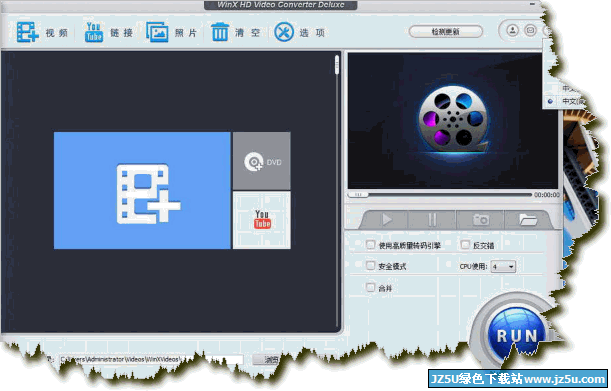The image size is (611, 391).
Task: Click the DVD disc tile
Action: tap(261, 161)
